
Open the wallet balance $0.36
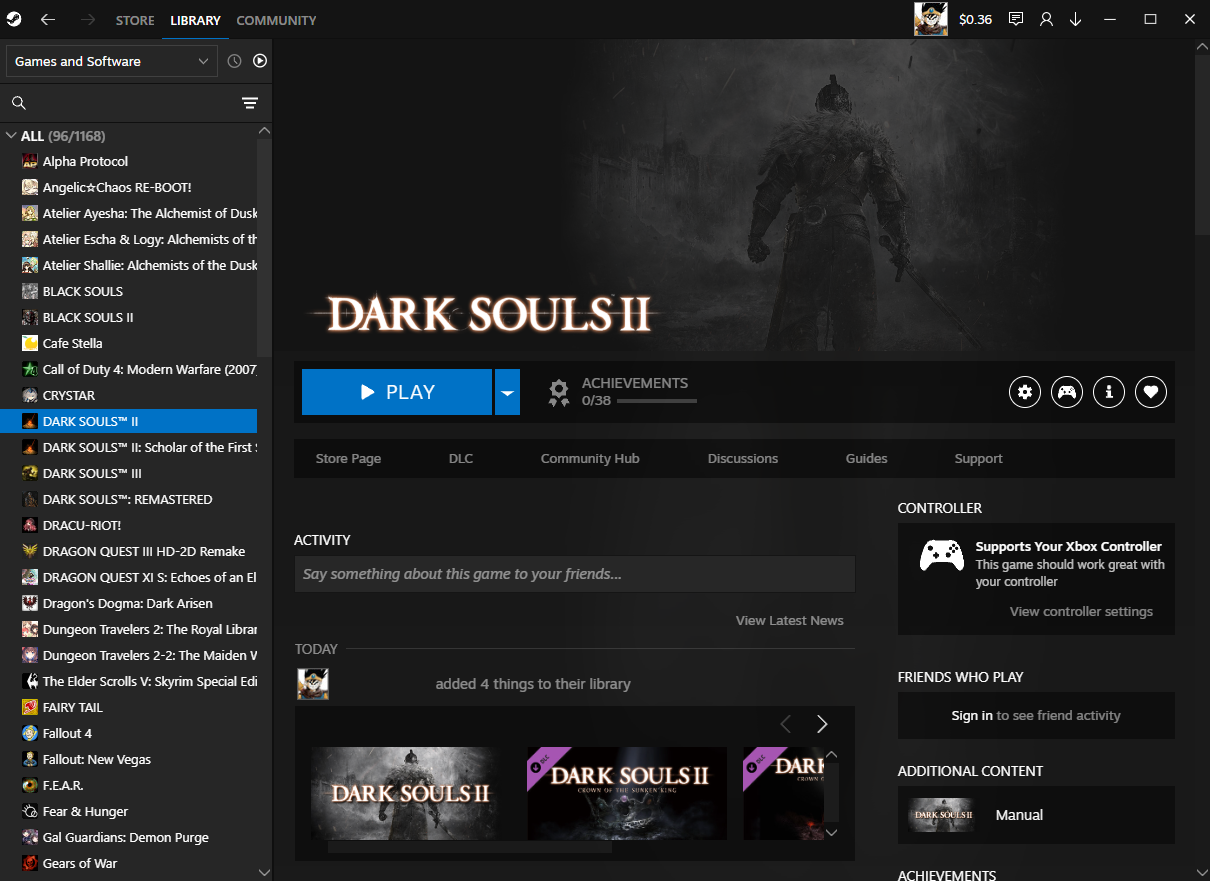coord(975,19)
